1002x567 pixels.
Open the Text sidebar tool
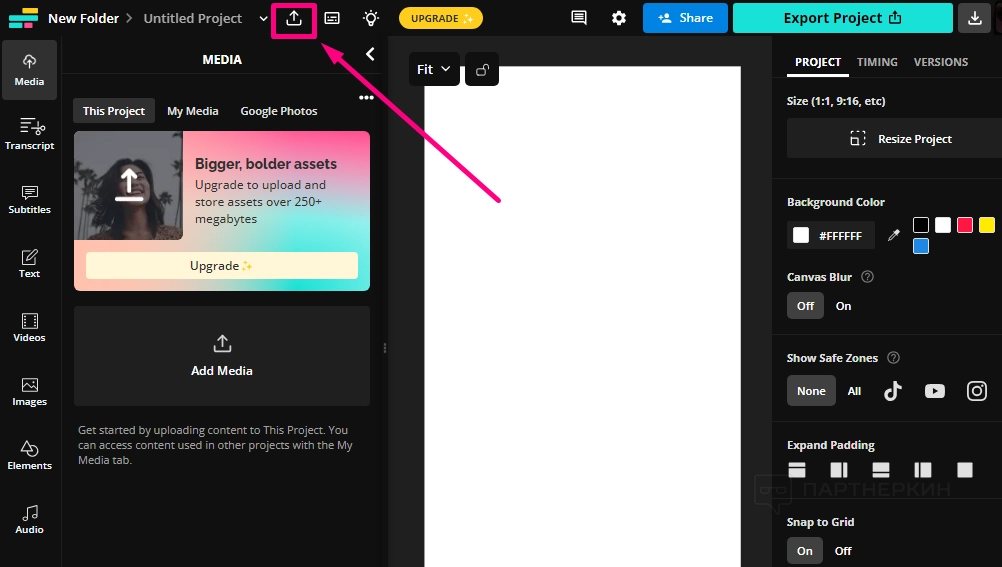pos(29,263)
